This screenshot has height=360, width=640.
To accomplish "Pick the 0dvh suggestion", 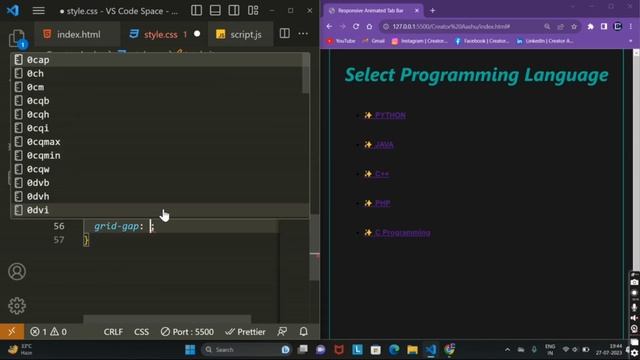I will coord(160,197).
